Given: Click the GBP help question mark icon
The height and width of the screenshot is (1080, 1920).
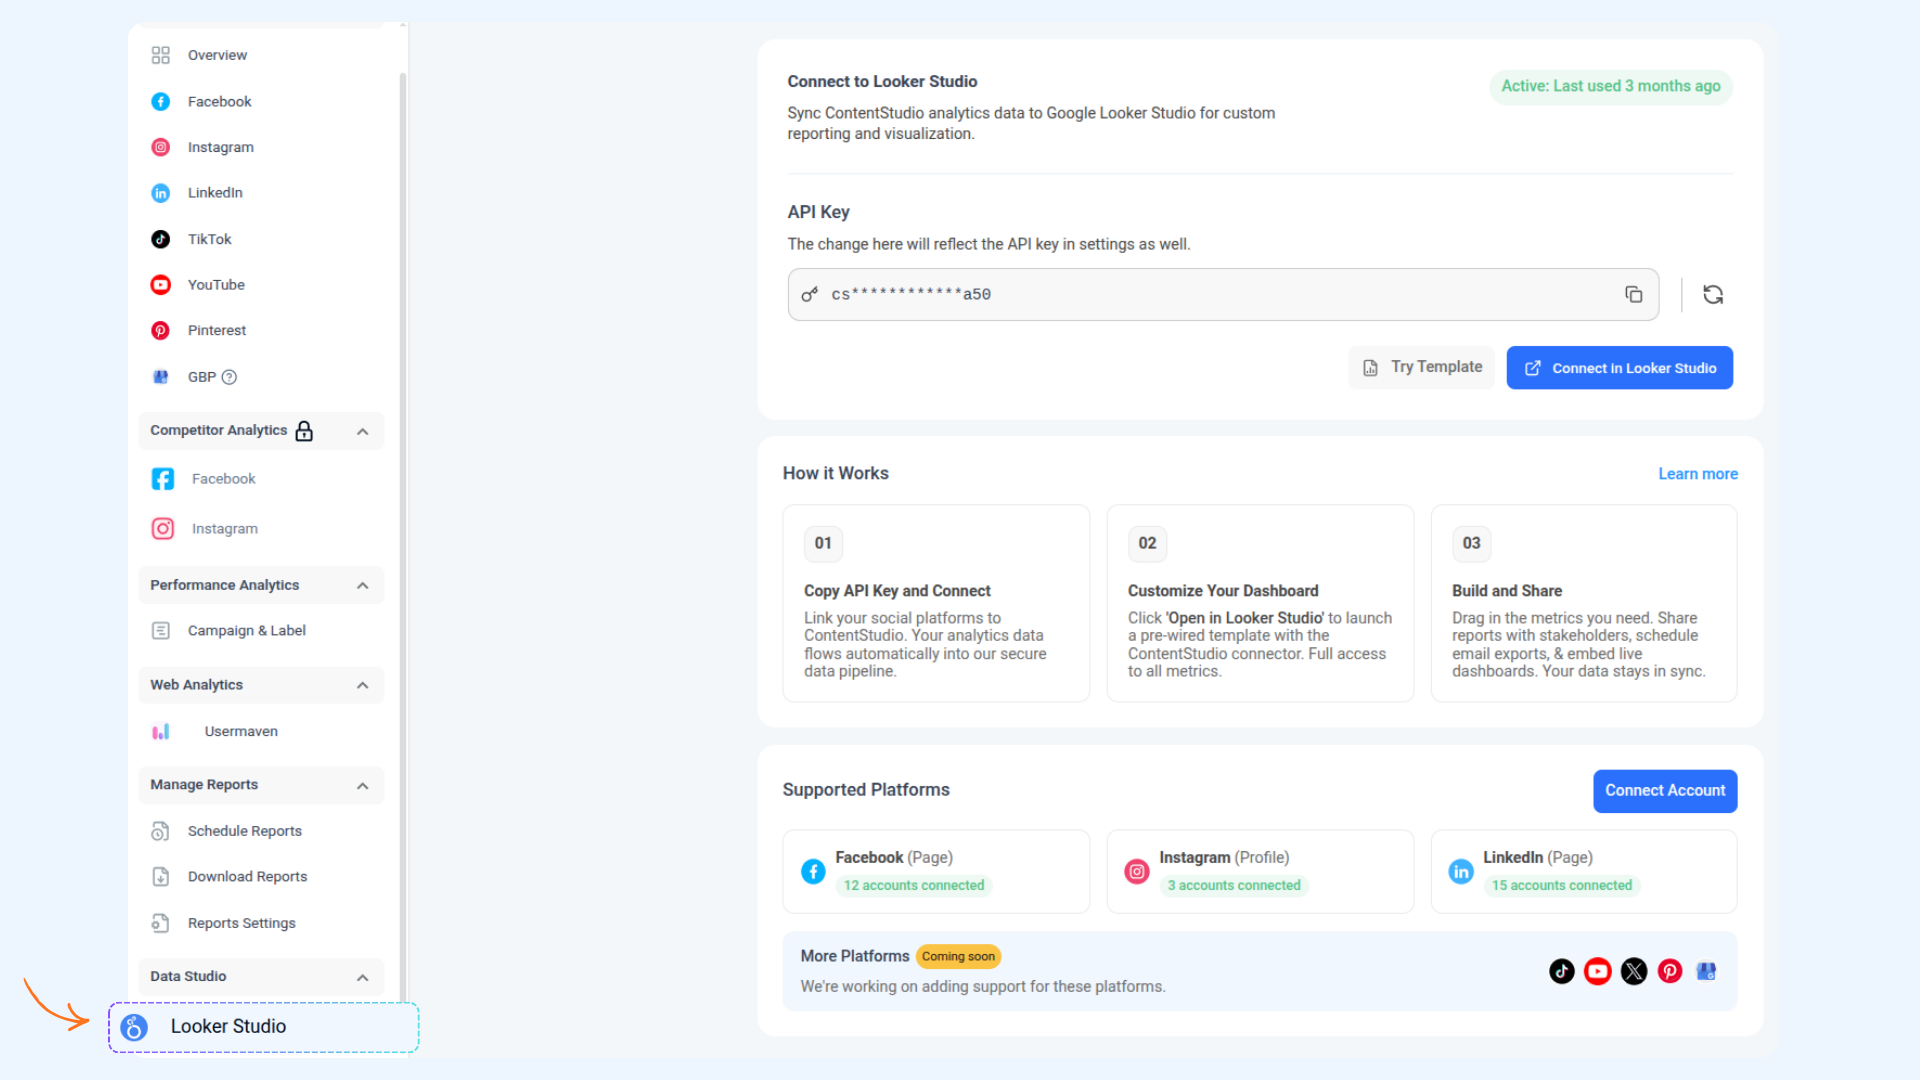Looking at the screenshot, I should click(x=229, y=377).
